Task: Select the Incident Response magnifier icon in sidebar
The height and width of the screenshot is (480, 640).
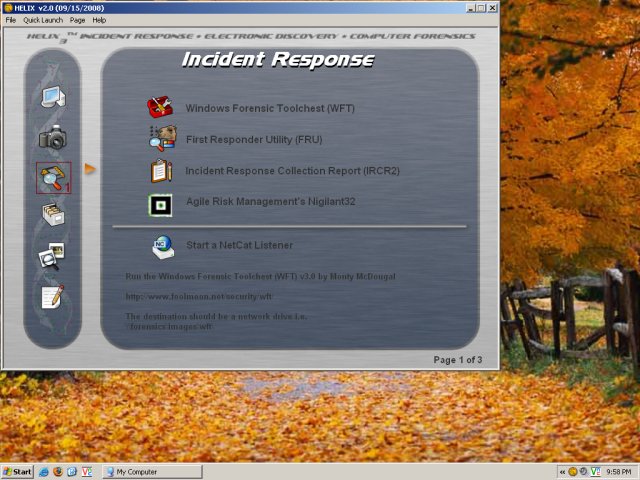Action: pos(53,178)
